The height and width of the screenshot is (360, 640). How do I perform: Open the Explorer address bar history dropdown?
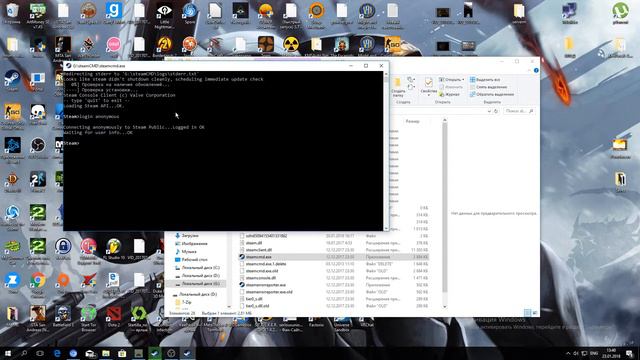tap(489, 111)
